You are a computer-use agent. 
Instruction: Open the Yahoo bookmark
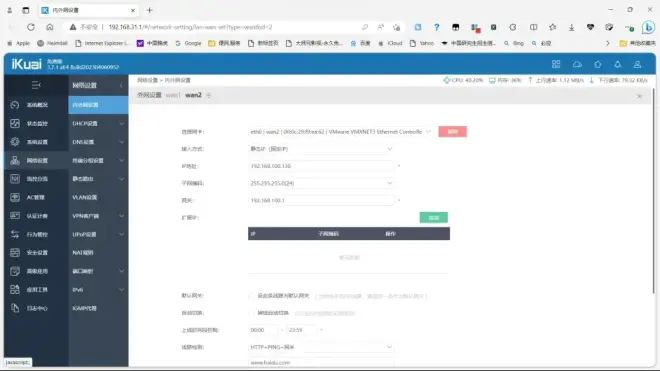[422, 43]
